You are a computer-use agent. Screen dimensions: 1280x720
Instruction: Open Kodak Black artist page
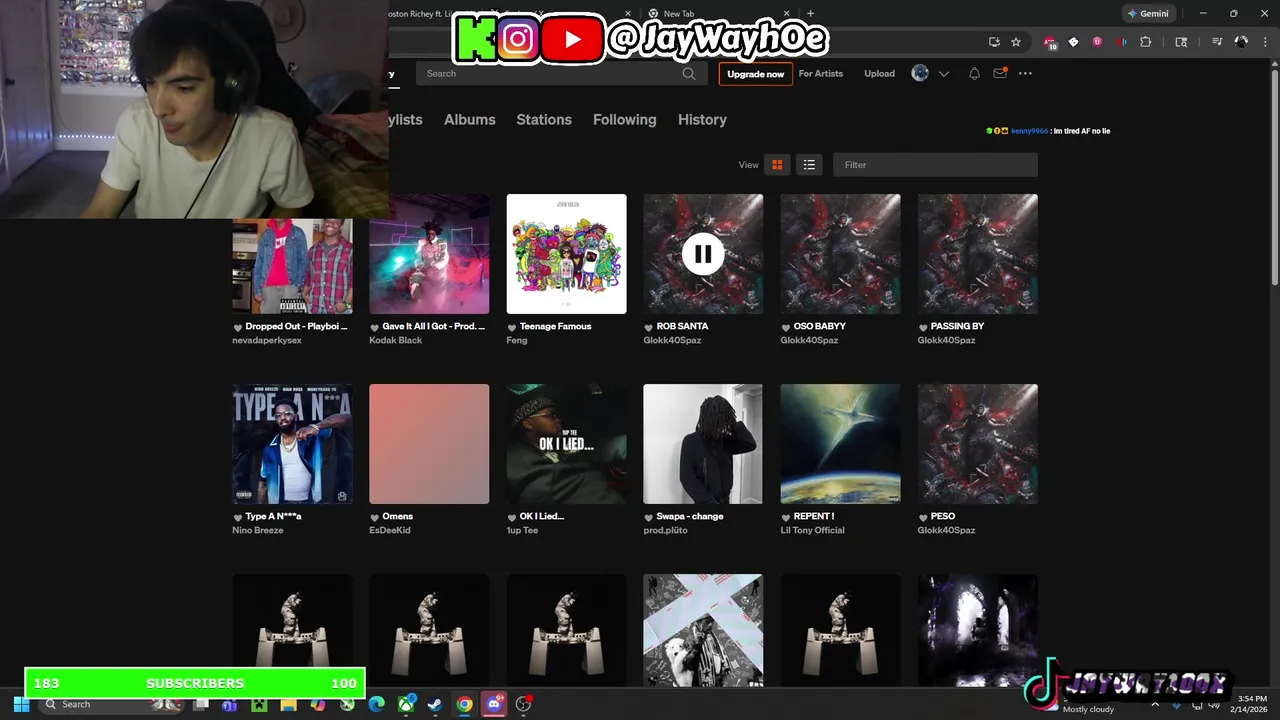tap(396, 340)
